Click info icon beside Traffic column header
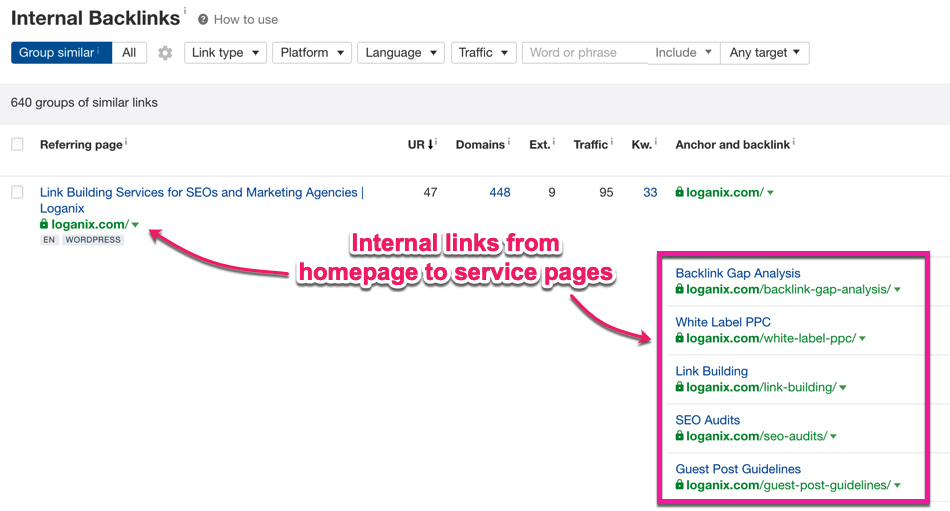950x511 pixels. [611, 141]
